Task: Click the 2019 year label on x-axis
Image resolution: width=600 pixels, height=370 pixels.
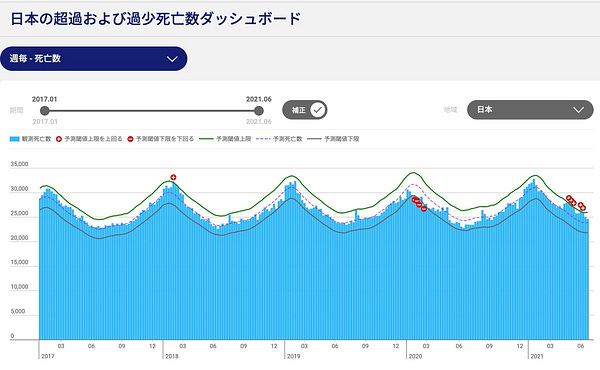Action: (x=293, y=356)
